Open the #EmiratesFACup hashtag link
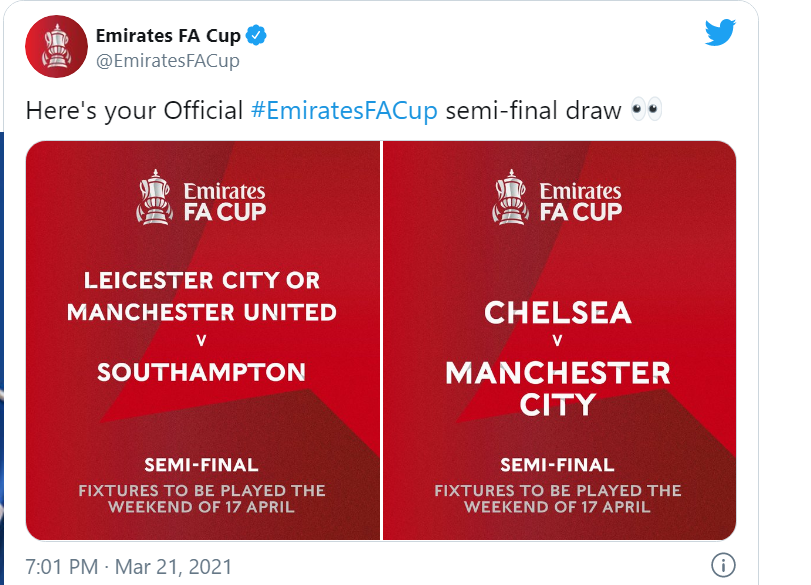811x585 pixels. coord(344,111)
